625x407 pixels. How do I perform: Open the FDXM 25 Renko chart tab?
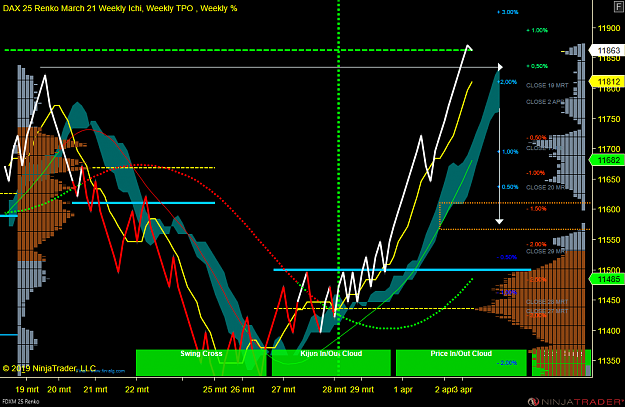pyautogui.click(x=21, y=401)
